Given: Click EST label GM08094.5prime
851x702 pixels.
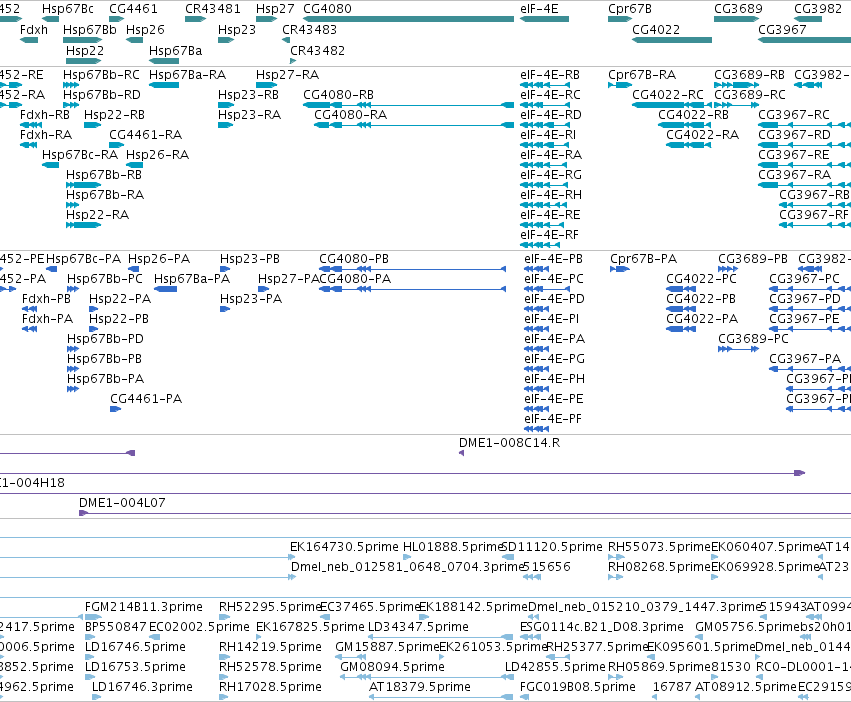Looking at the screenshot, I should pyautogui.click(x=392, y=667).
